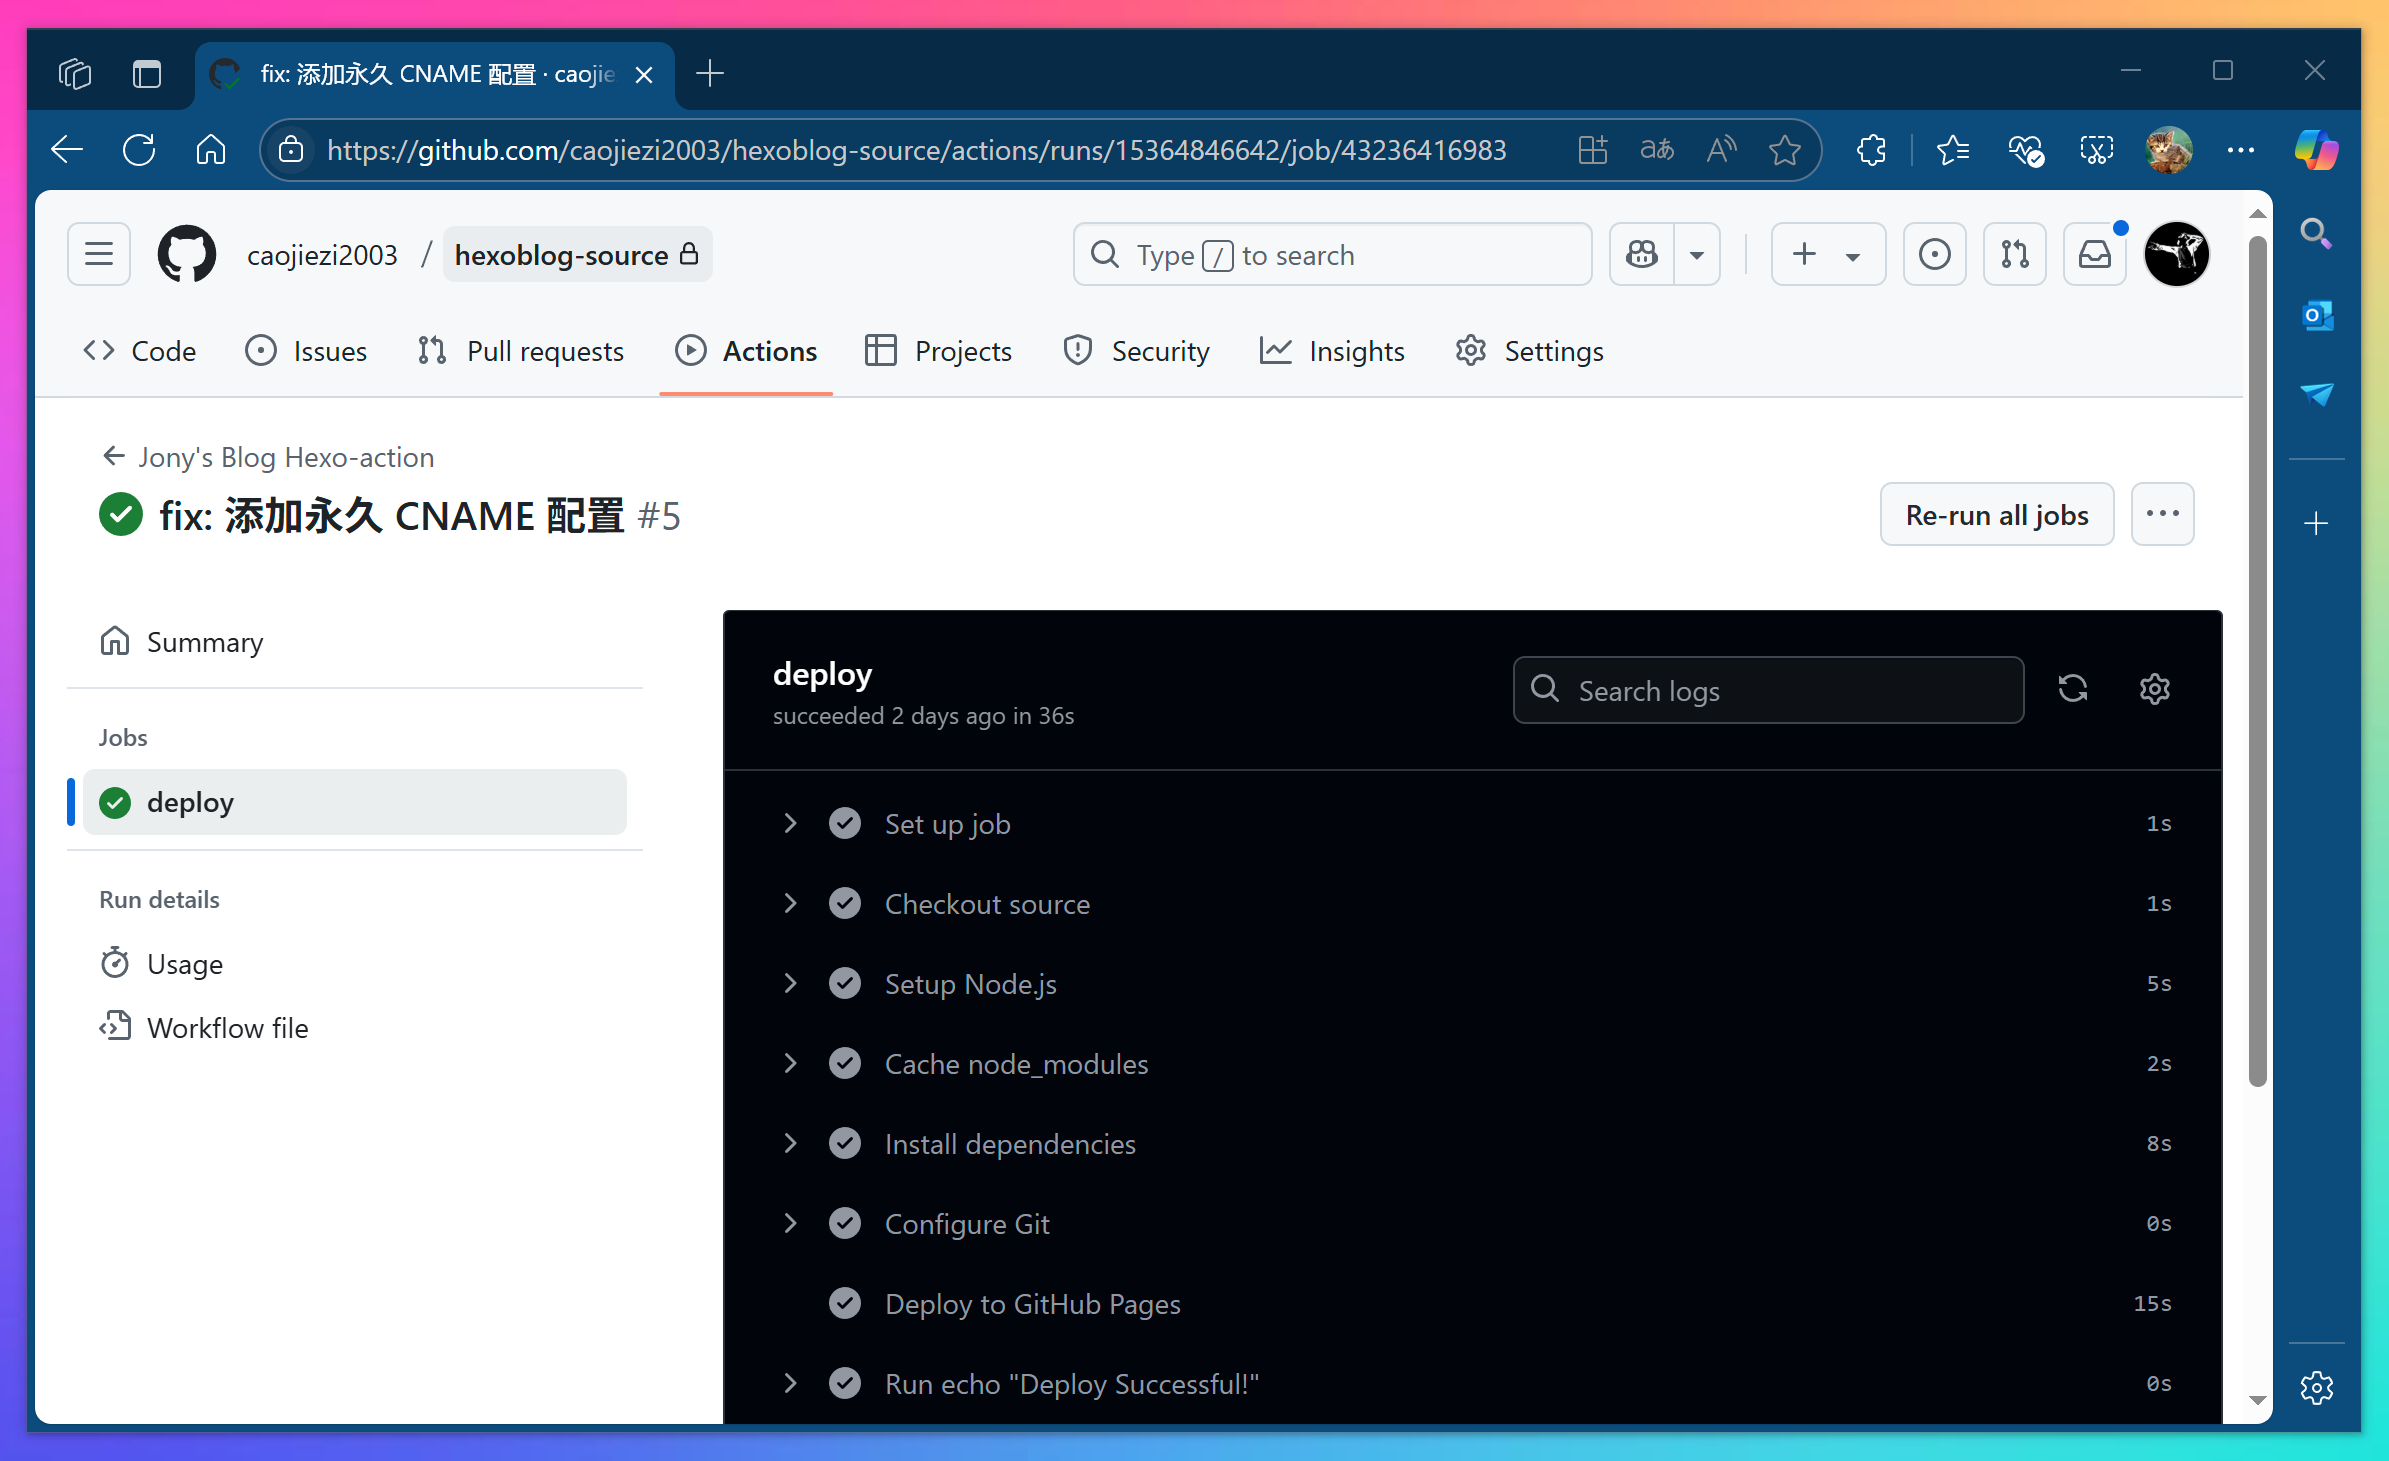The height and width of the screenshot is (1461, 2389).
Task: Open the create new plus dropdown
Action: 1828,255
